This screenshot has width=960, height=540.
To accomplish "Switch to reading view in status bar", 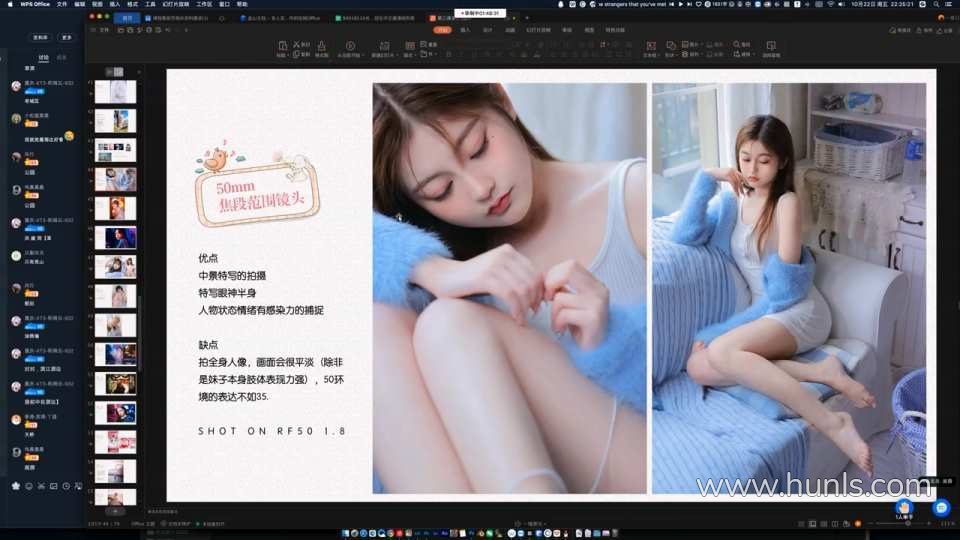I will 834,524.
